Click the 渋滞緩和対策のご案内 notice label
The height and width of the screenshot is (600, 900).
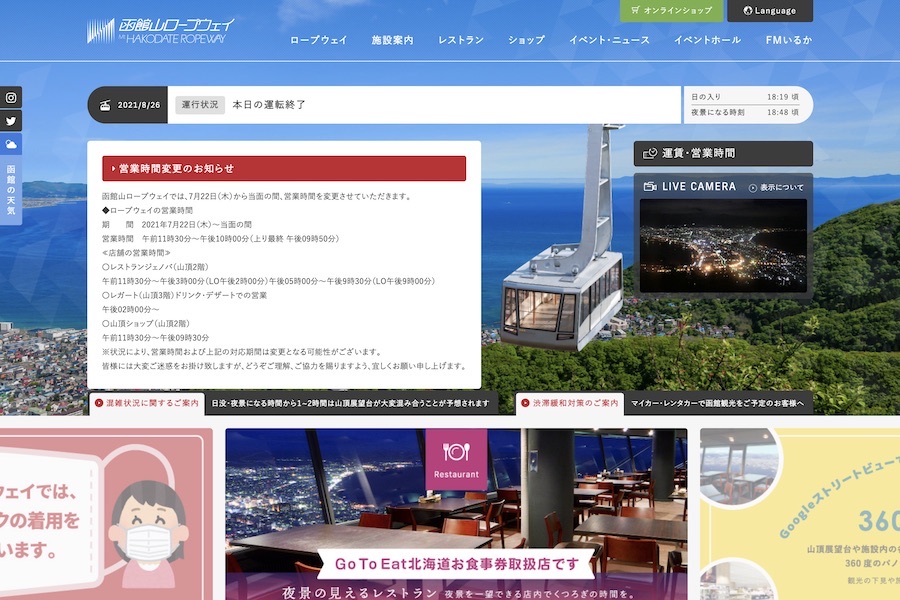click(574, 403)
